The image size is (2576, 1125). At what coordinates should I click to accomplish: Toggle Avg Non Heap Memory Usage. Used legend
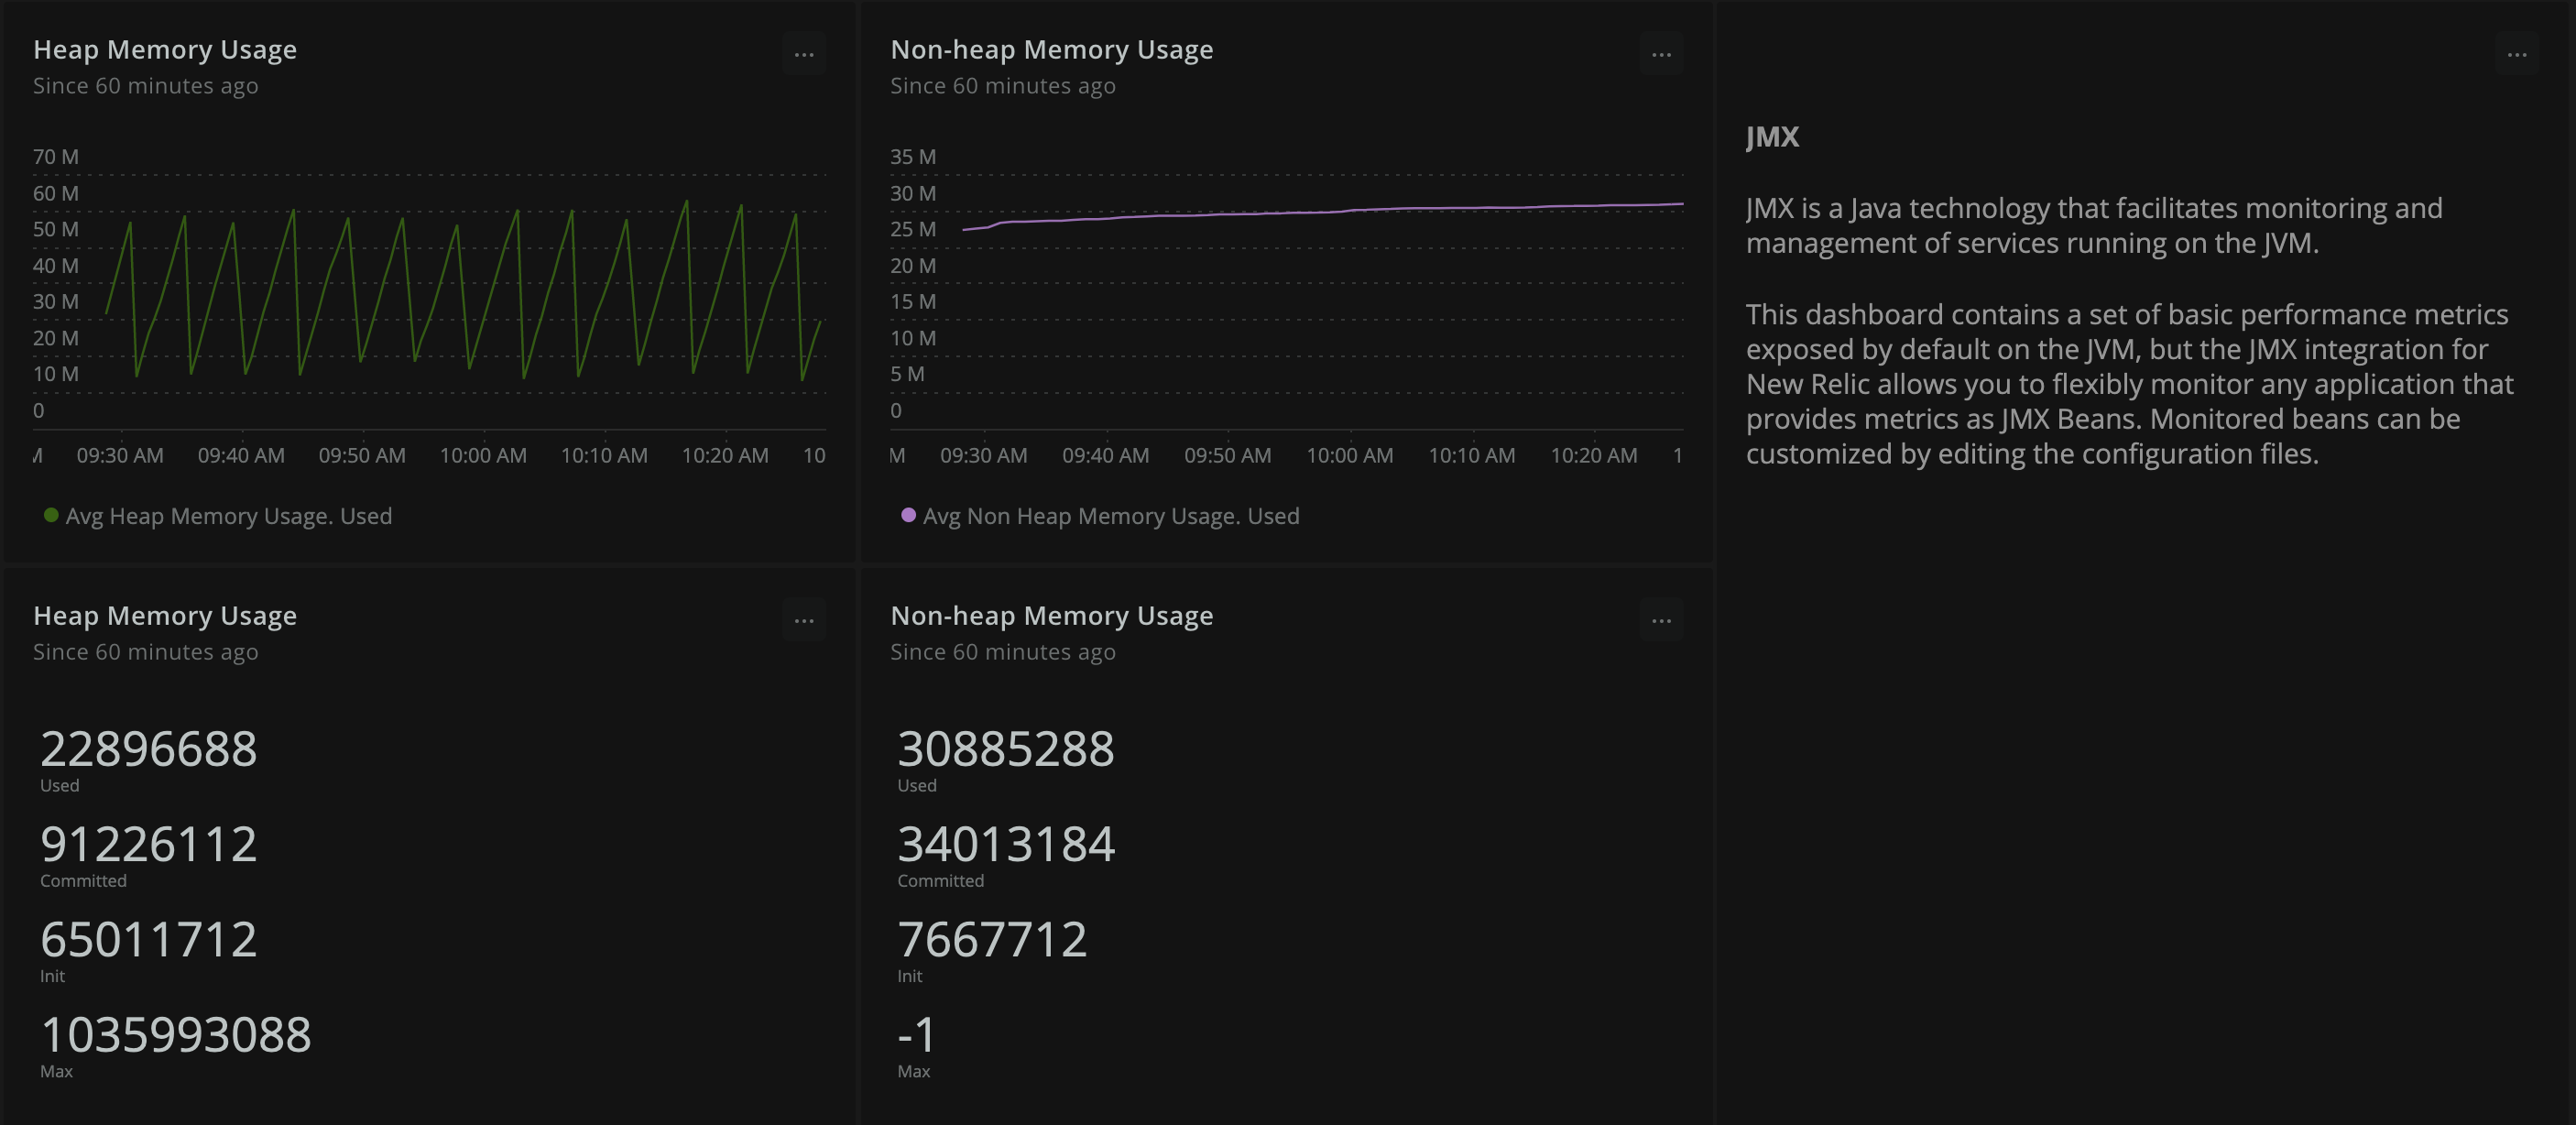tap(1110, 516)
